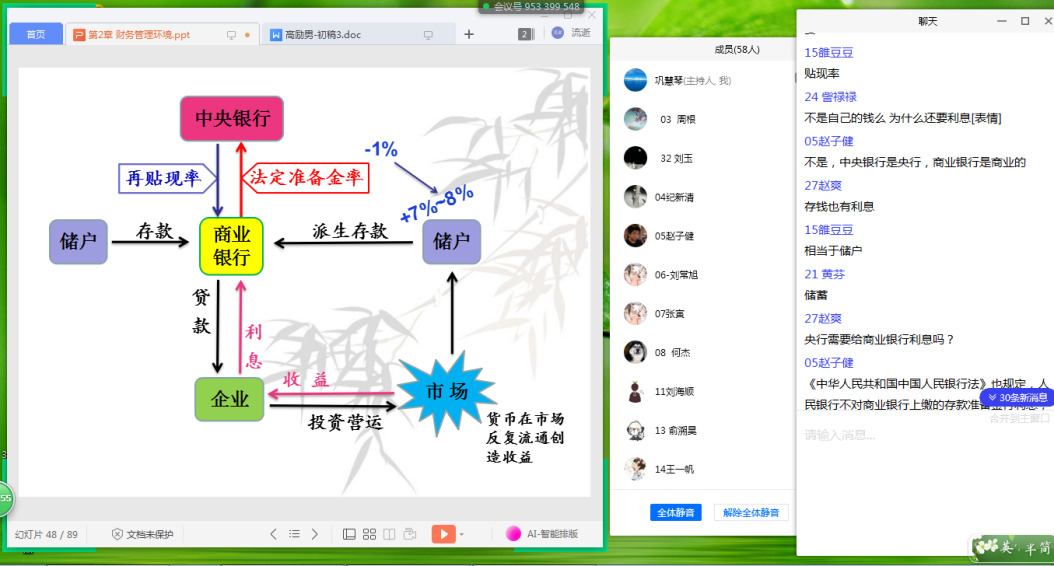Image resolution: width=1054 pixels, height=566 pixels.
Task: Start slideshow with the orange play button
Action: point(443,534)
